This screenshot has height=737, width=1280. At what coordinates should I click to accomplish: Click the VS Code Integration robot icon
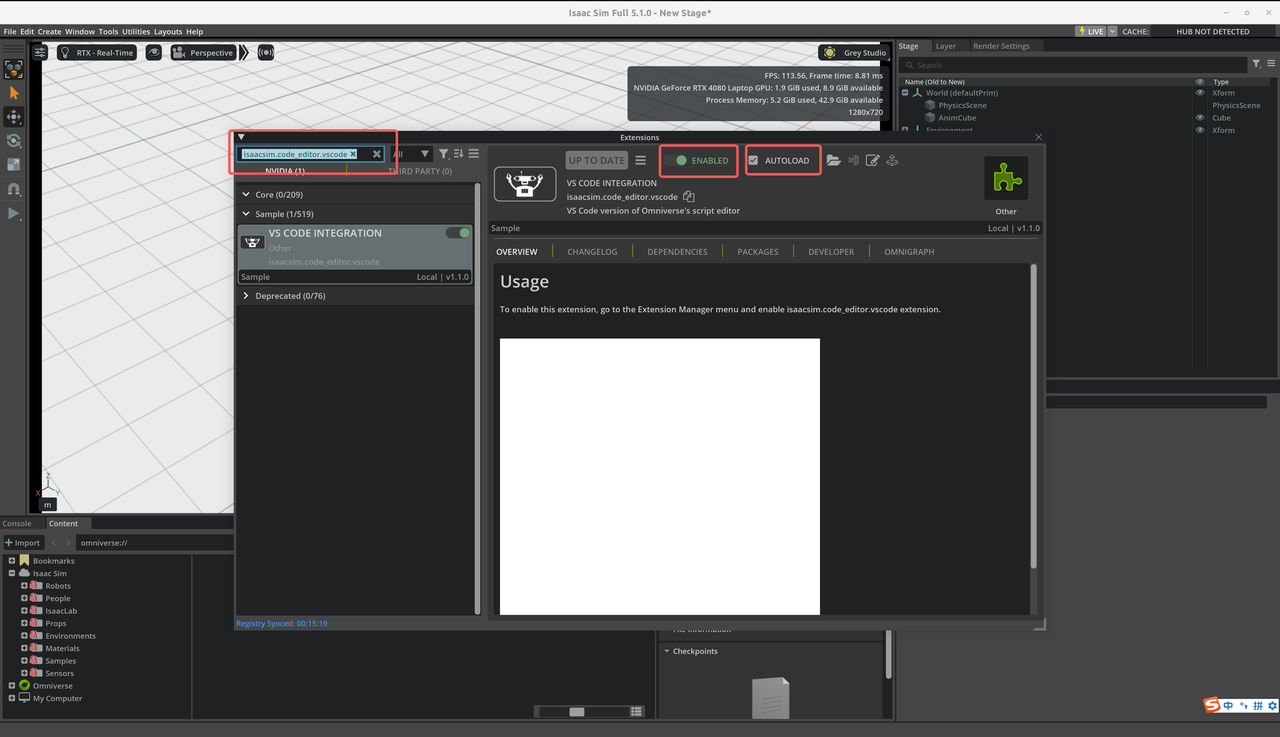tap(525, 185)
